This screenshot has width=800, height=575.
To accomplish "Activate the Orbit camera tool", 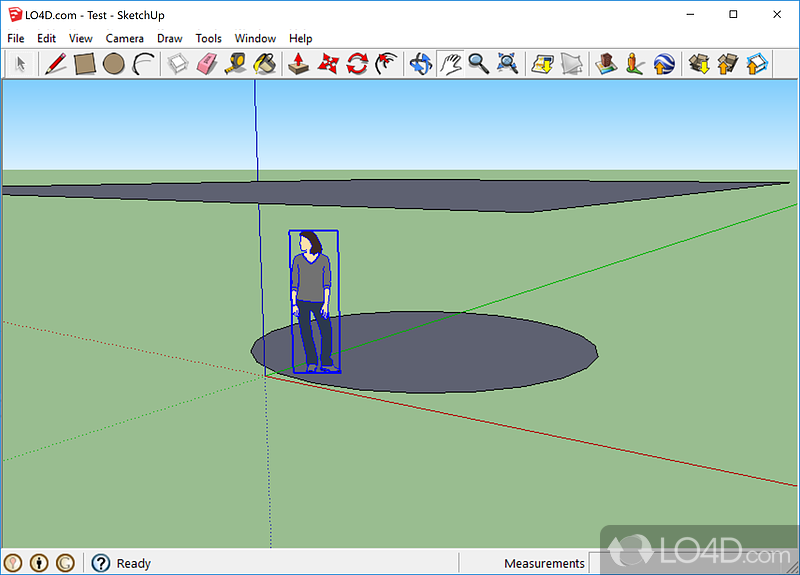I will pos(420,64).
